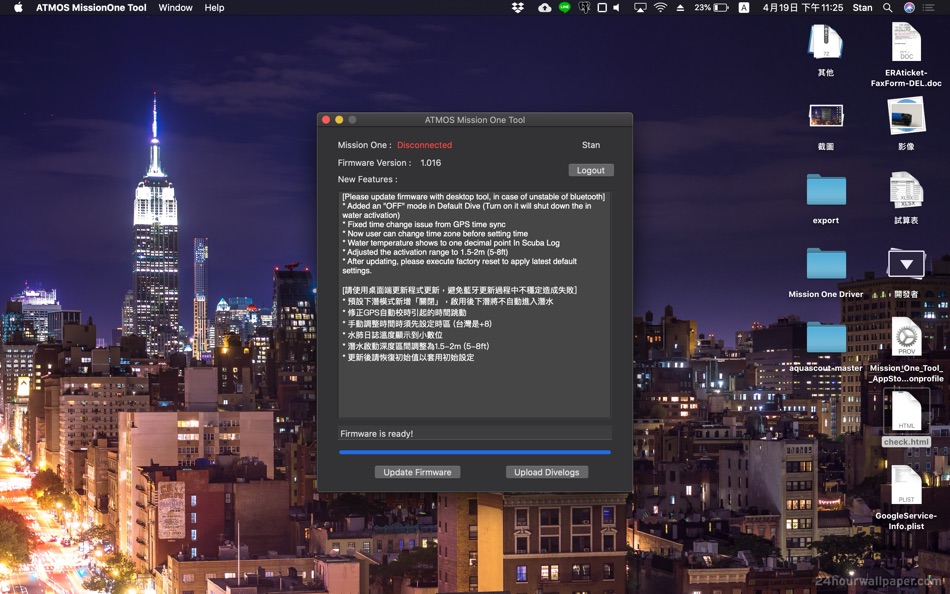
Task: Click the battery percentage 23% text
Action: tap(702, 8)
